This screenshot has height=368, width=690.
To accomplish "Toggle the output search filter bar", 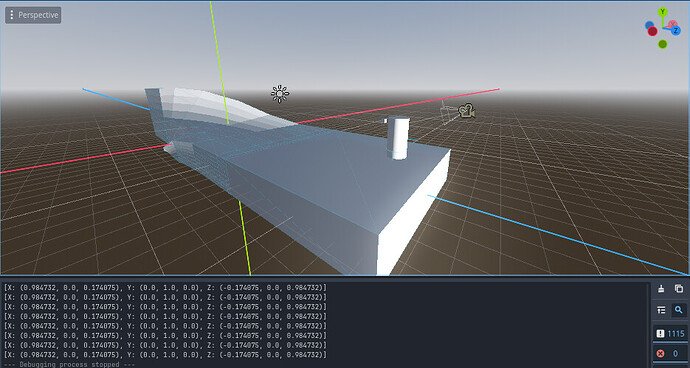I will (x=679, y=310).
